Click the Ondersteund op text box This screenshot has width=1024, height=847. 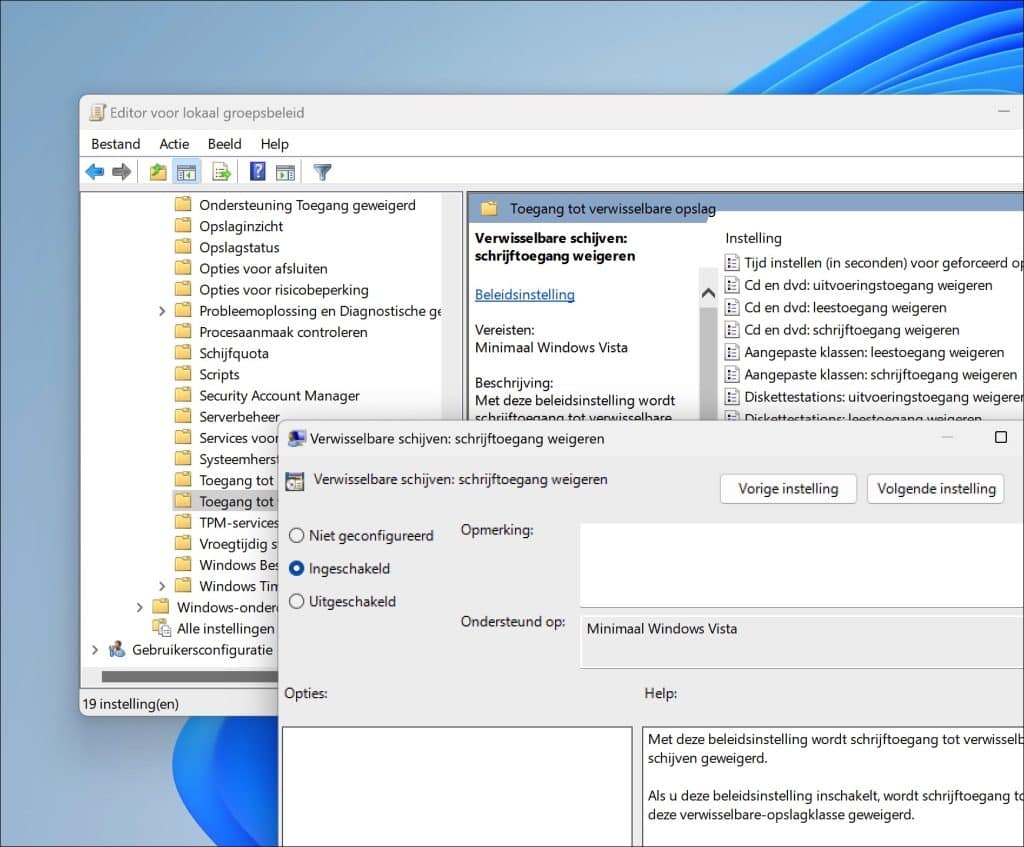pos(802,642)
